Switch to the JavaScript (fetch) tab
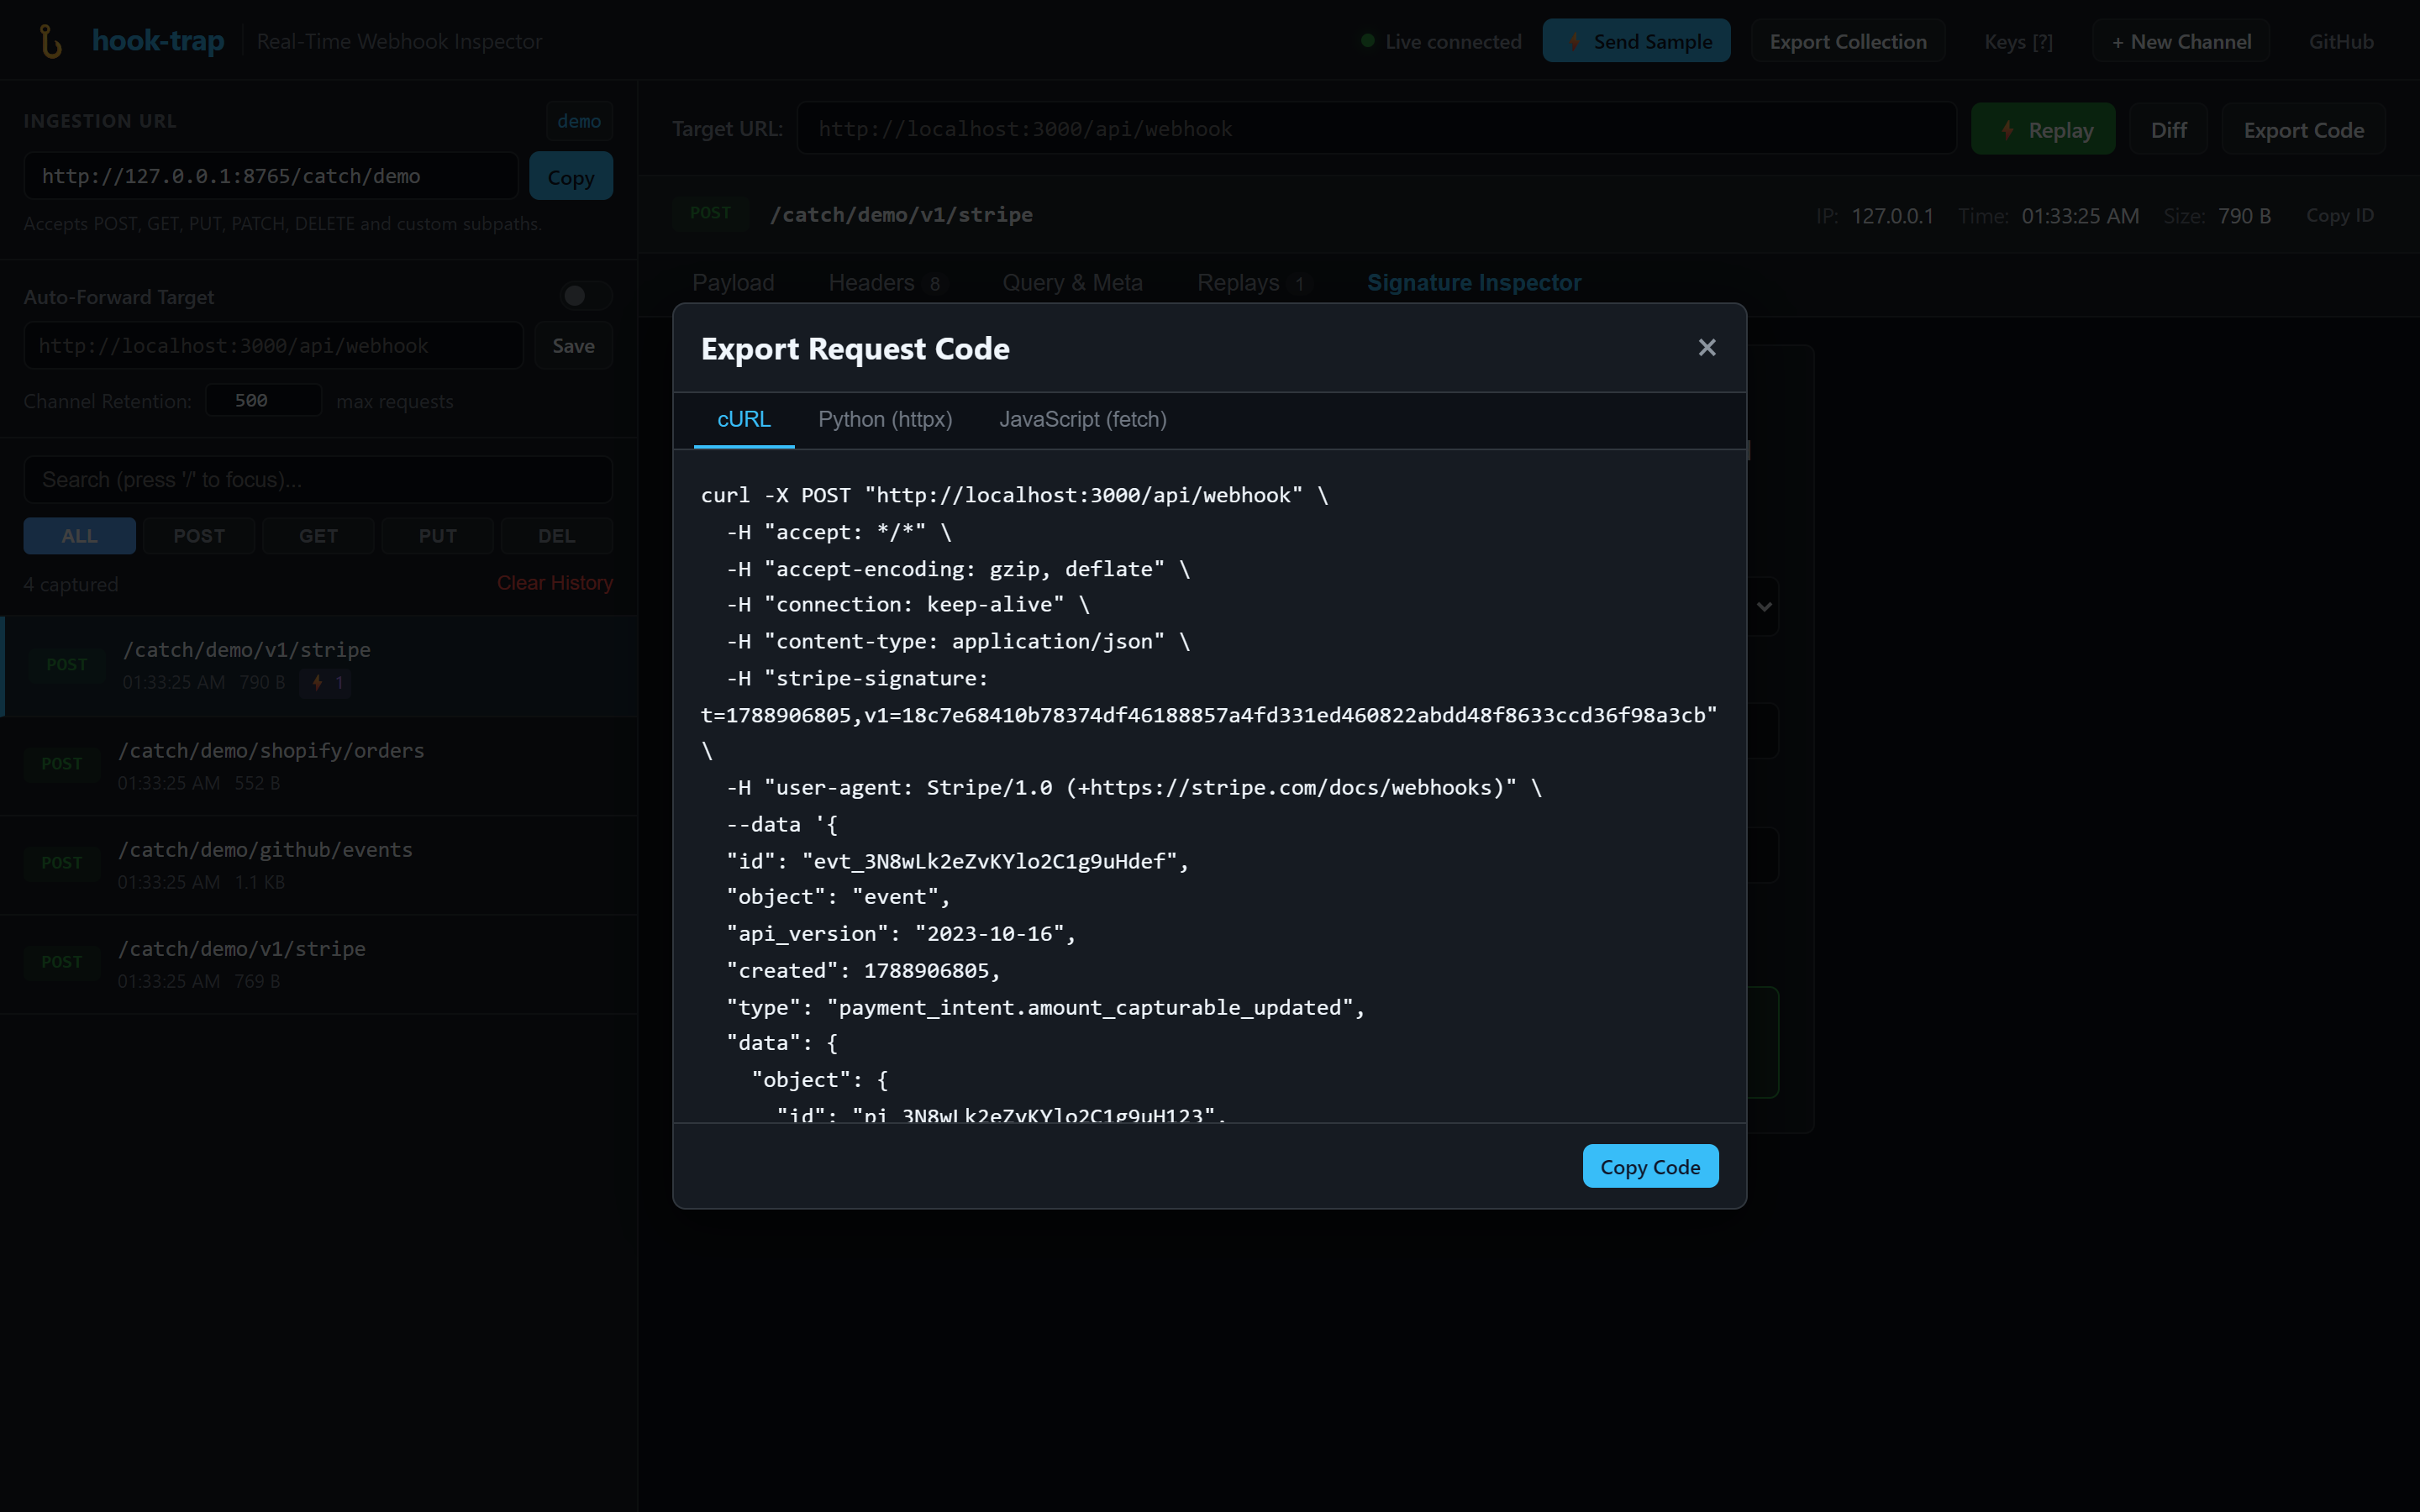Screen dimensions: 2420x1512 tap(1082, 420)
